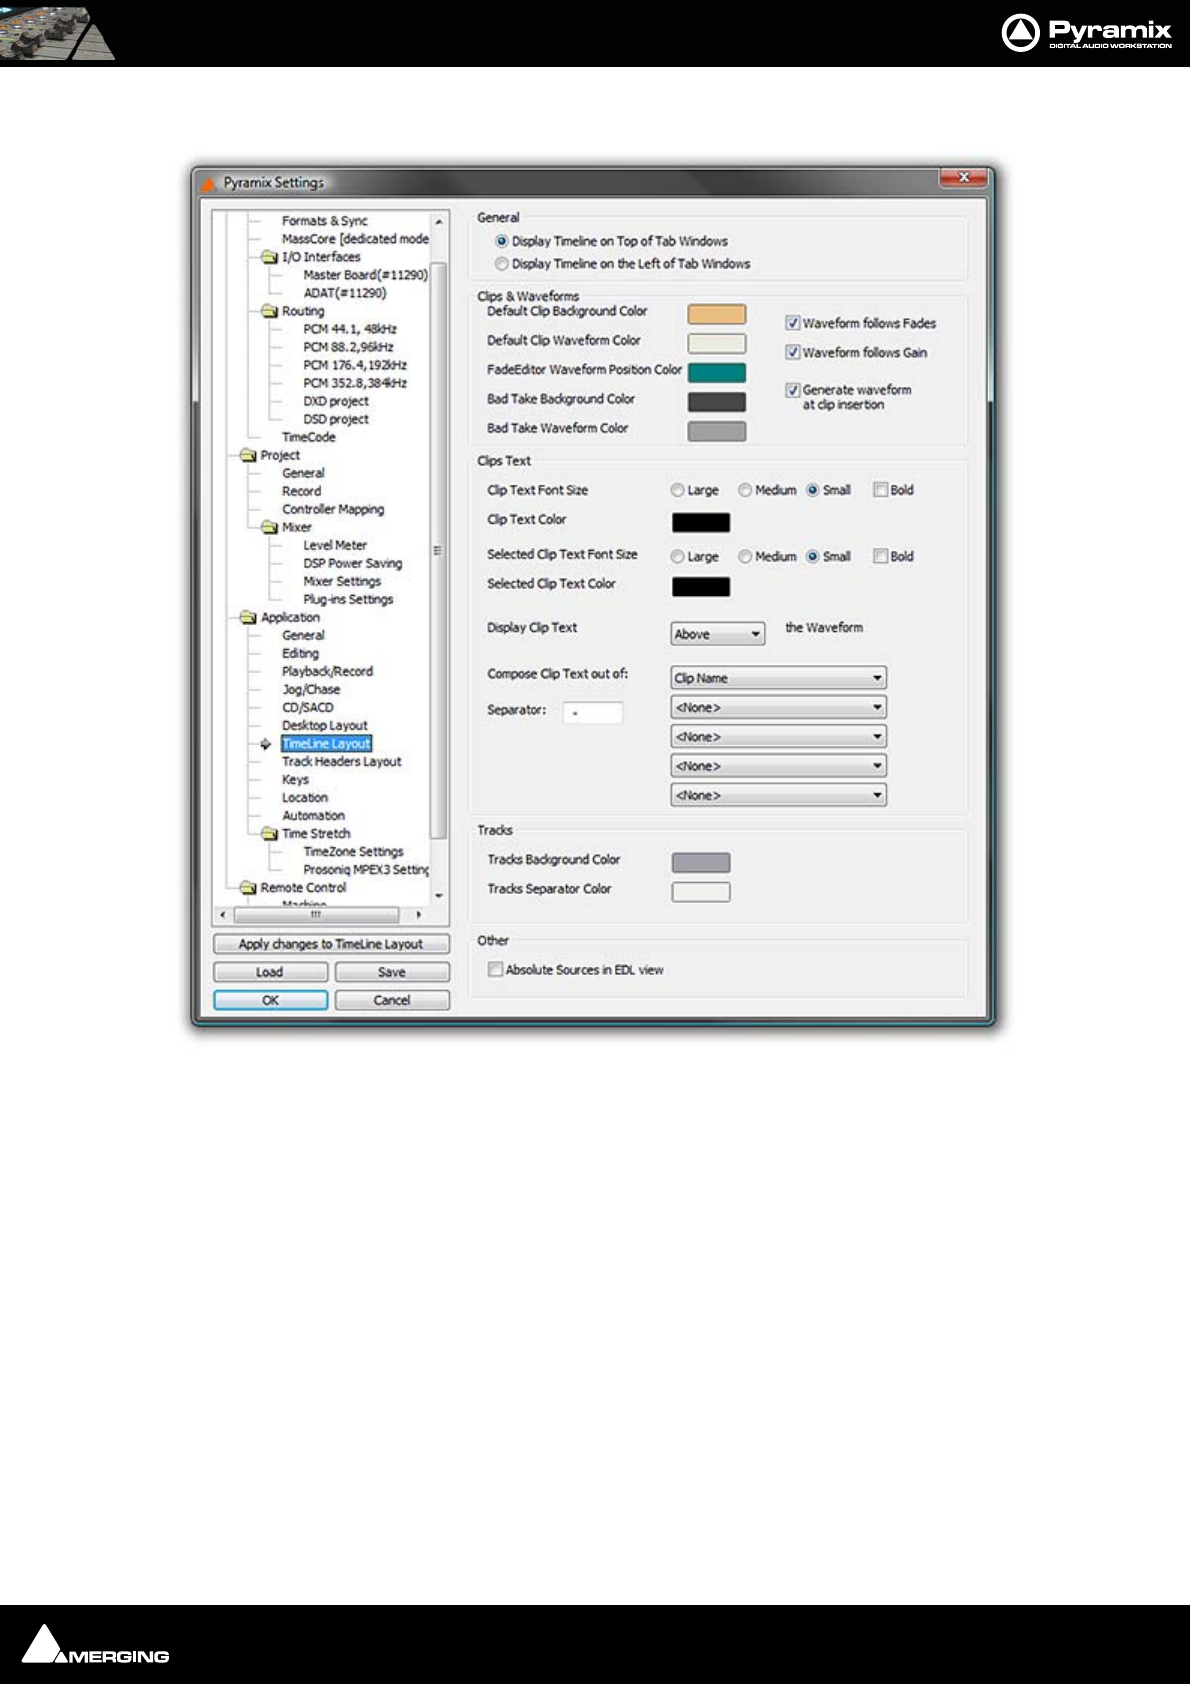Click Bad Take Background Color swatch
1190x1684 pixels.
coord(717,401)
